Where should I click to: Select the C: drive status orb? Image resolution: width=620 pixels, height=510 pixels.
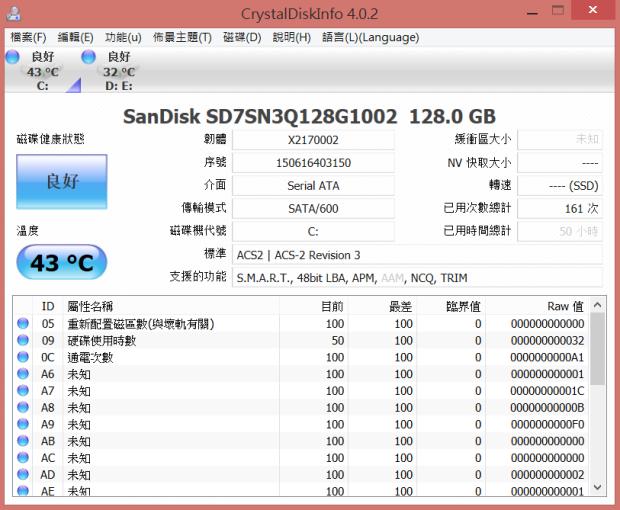[12, 57]
